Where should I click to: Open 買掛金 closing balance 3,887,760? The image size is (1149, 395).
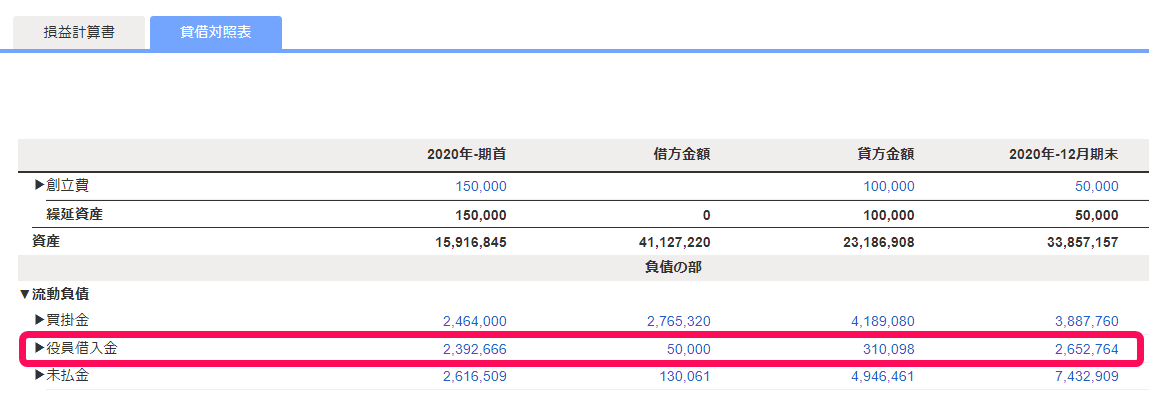1086,321
